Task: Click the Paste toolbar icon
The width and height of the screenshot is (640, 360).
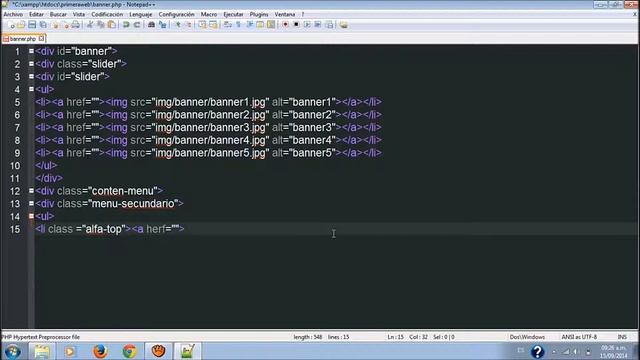Action: click(x=111, y=25)
